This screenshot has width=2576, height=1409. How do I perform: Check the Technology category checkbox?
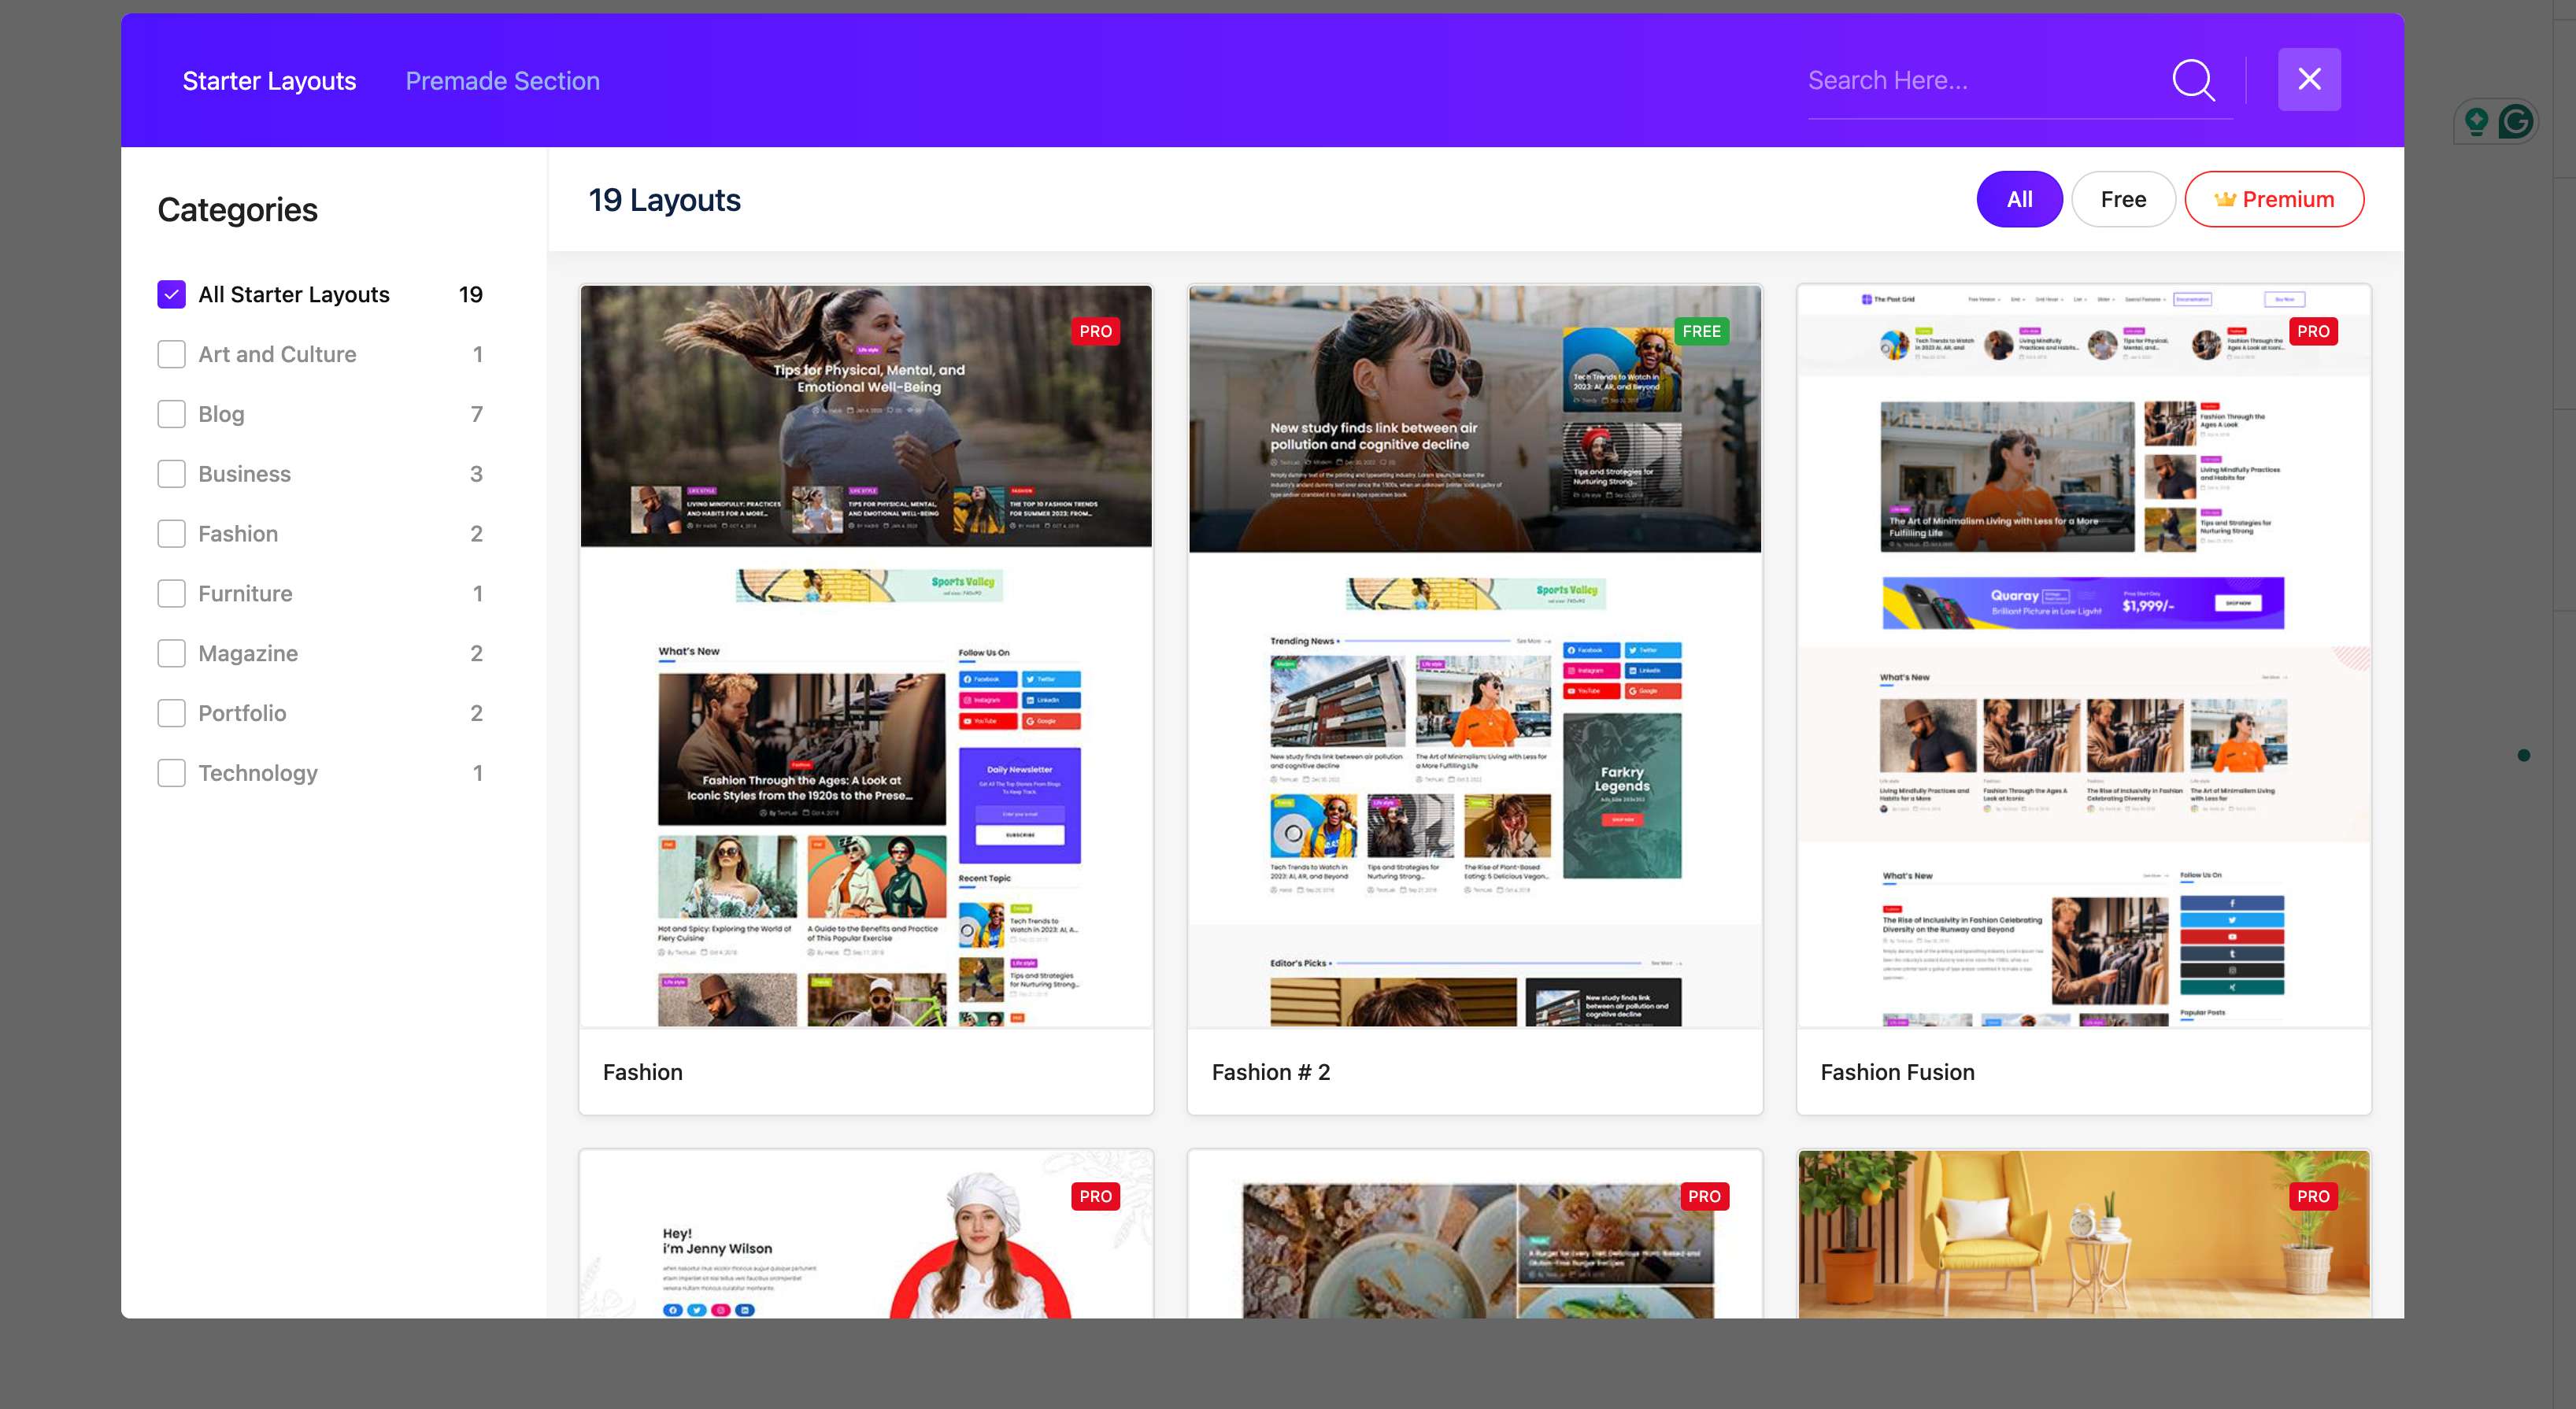click(x=171, y=773)
